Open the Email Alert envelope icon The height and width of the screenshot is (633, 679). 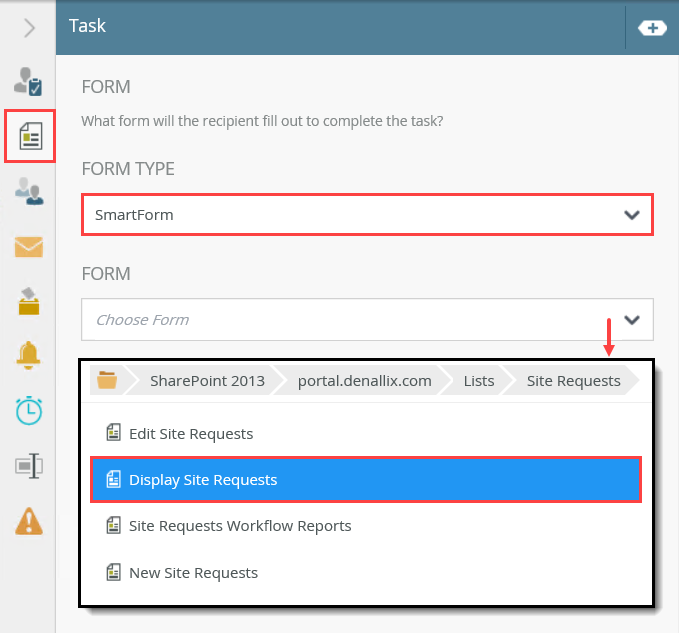29,247
